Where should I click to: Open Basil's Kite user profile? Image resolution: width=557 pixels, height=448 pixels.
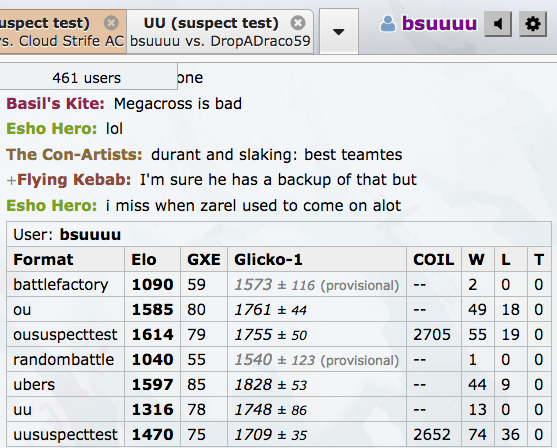(55, 104)
